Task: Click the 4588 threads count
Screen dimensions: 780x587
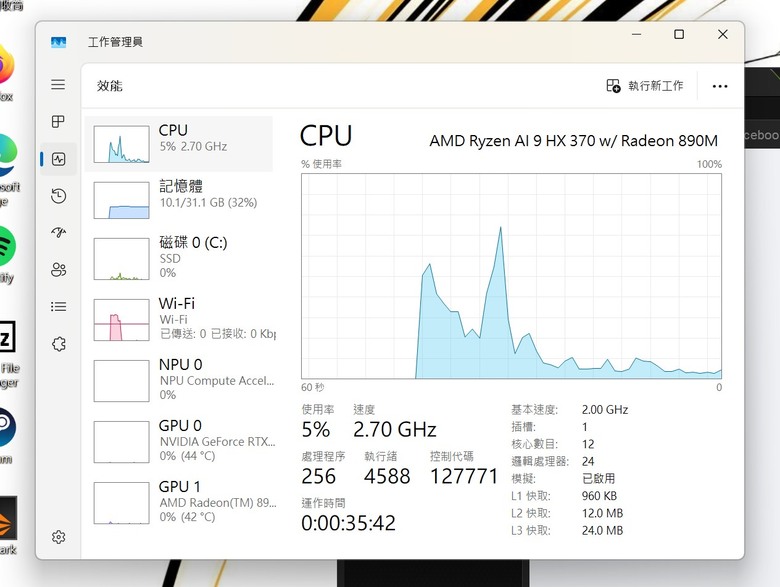Action: (x=387, y=476)
